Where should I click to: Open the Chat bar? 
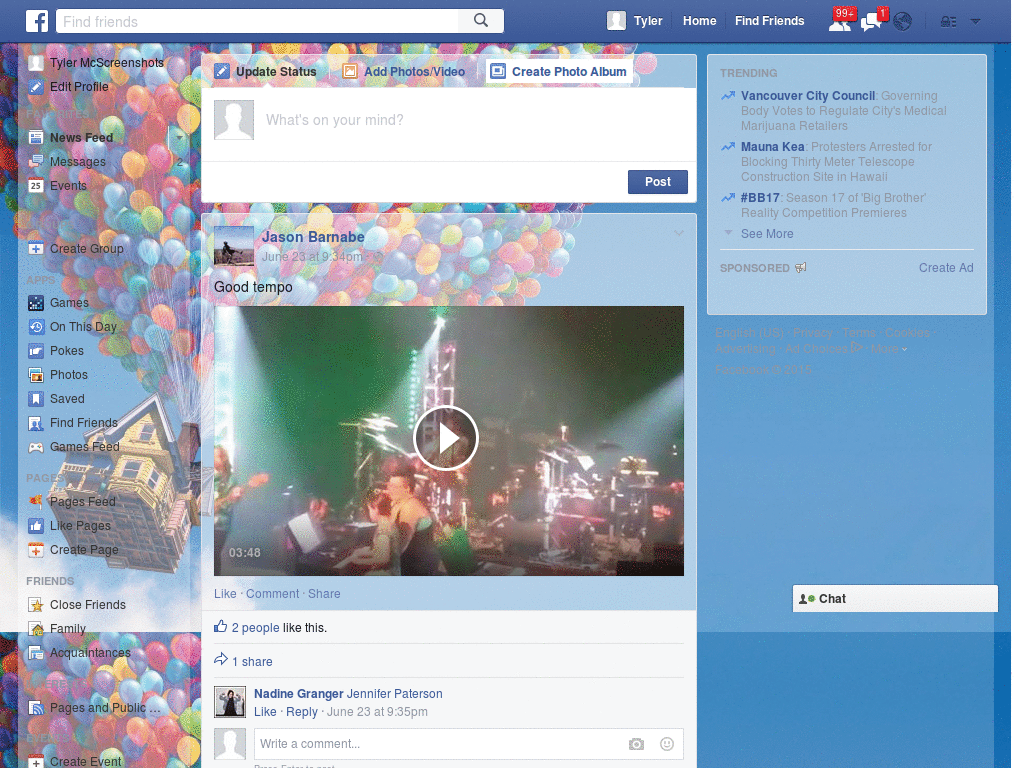[895, 599]
